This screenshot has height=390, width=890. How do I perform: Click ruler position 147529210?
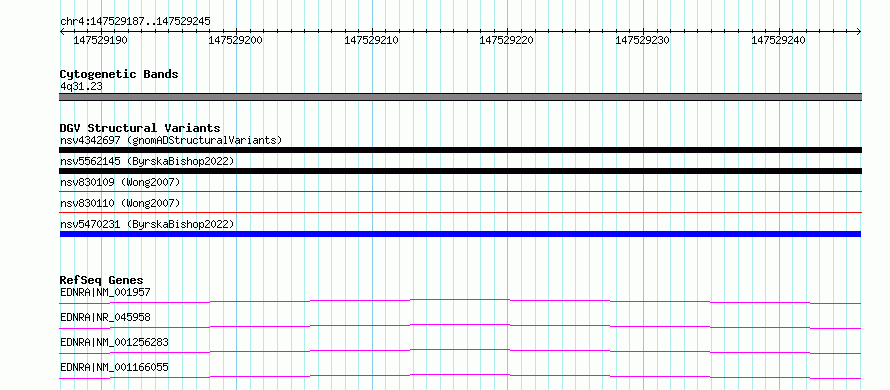pyautogui.click(x=372, y=40)
